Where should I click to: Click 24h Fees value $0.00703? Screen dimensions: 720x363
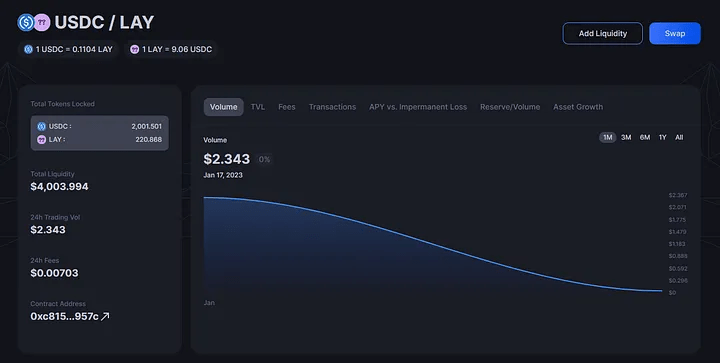point(54,273)
